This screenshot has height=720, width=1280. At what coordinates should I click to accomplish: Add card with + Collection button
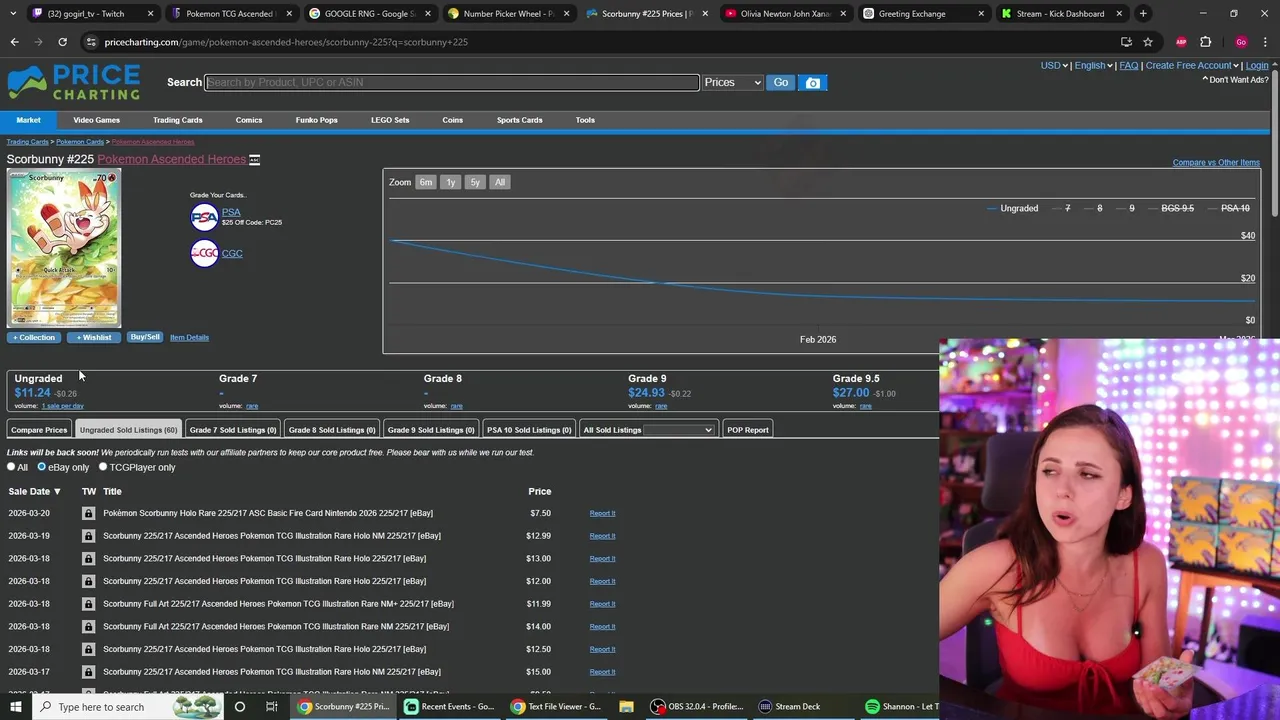34,338
